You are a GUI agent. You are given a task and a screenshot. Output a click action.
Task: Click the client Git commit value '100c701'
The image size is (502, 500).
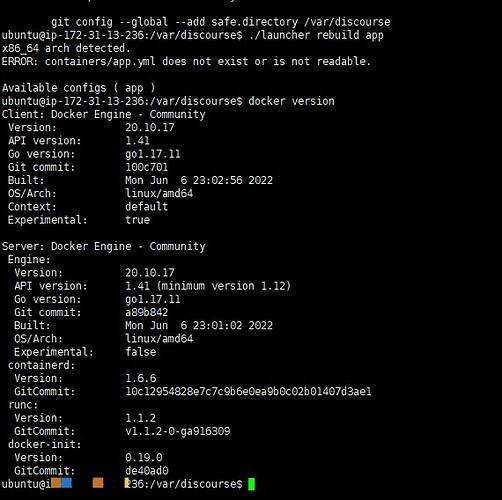147,167
